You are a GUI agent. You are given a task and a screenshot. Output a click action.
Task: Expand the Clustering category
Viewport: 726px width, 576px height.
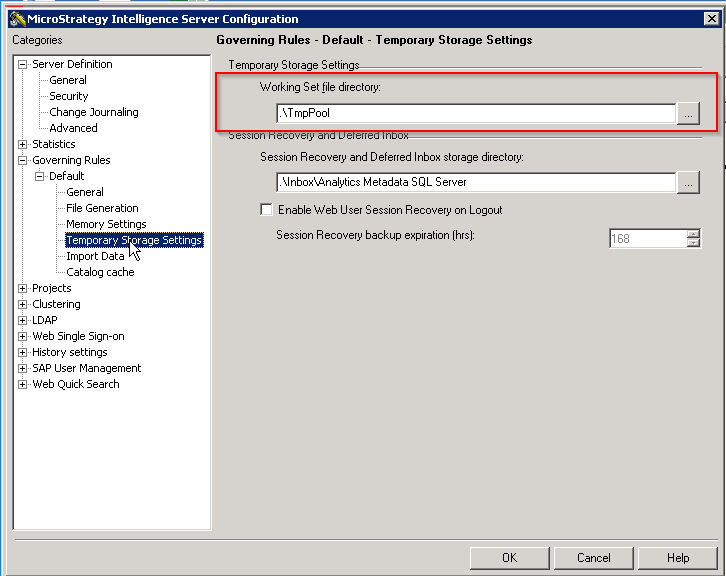23,304
